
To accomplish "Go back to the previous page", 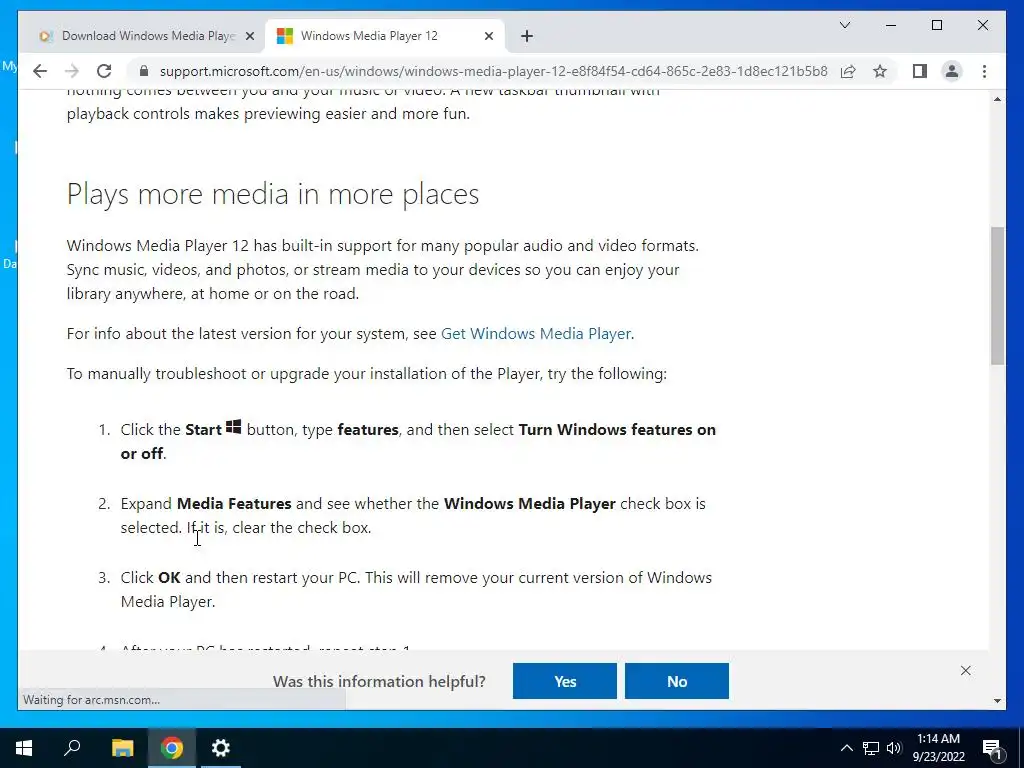I will (40, 71).
